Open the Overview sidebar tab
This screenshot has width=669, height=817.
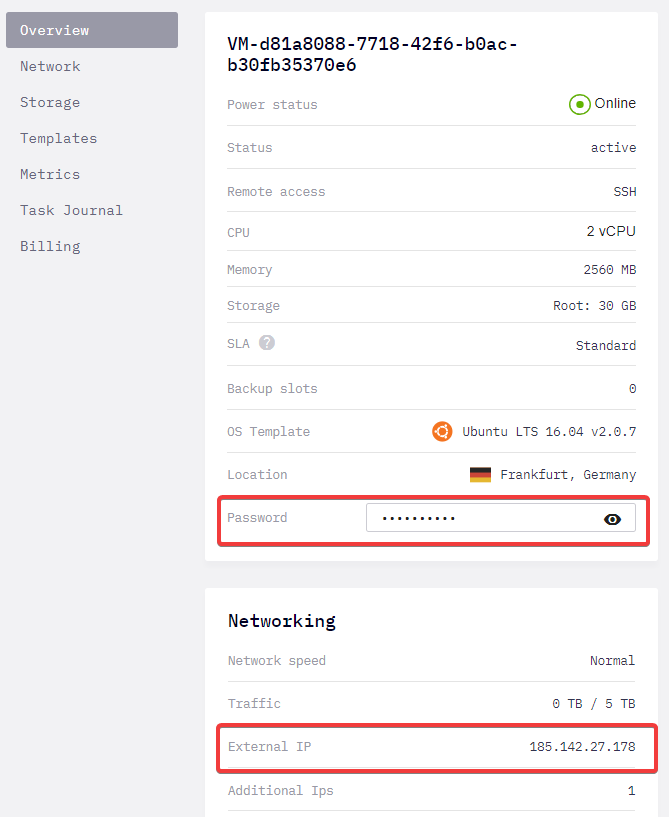click(x=92, y=30)
